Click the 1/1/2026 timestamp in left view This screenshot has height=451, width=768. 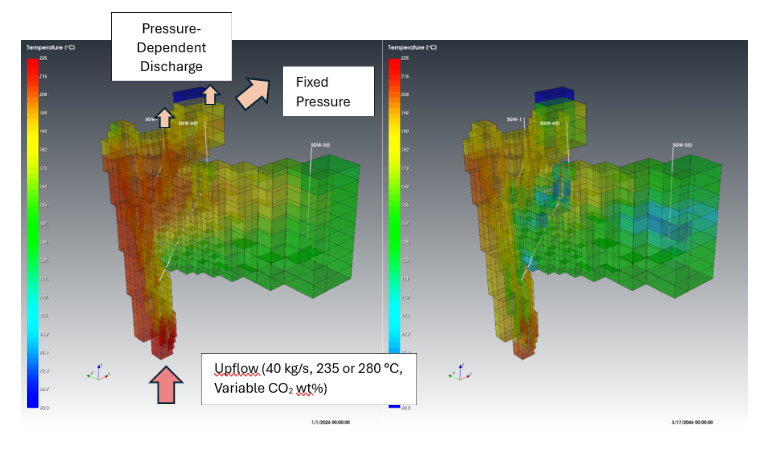click(x=330, y=422)
